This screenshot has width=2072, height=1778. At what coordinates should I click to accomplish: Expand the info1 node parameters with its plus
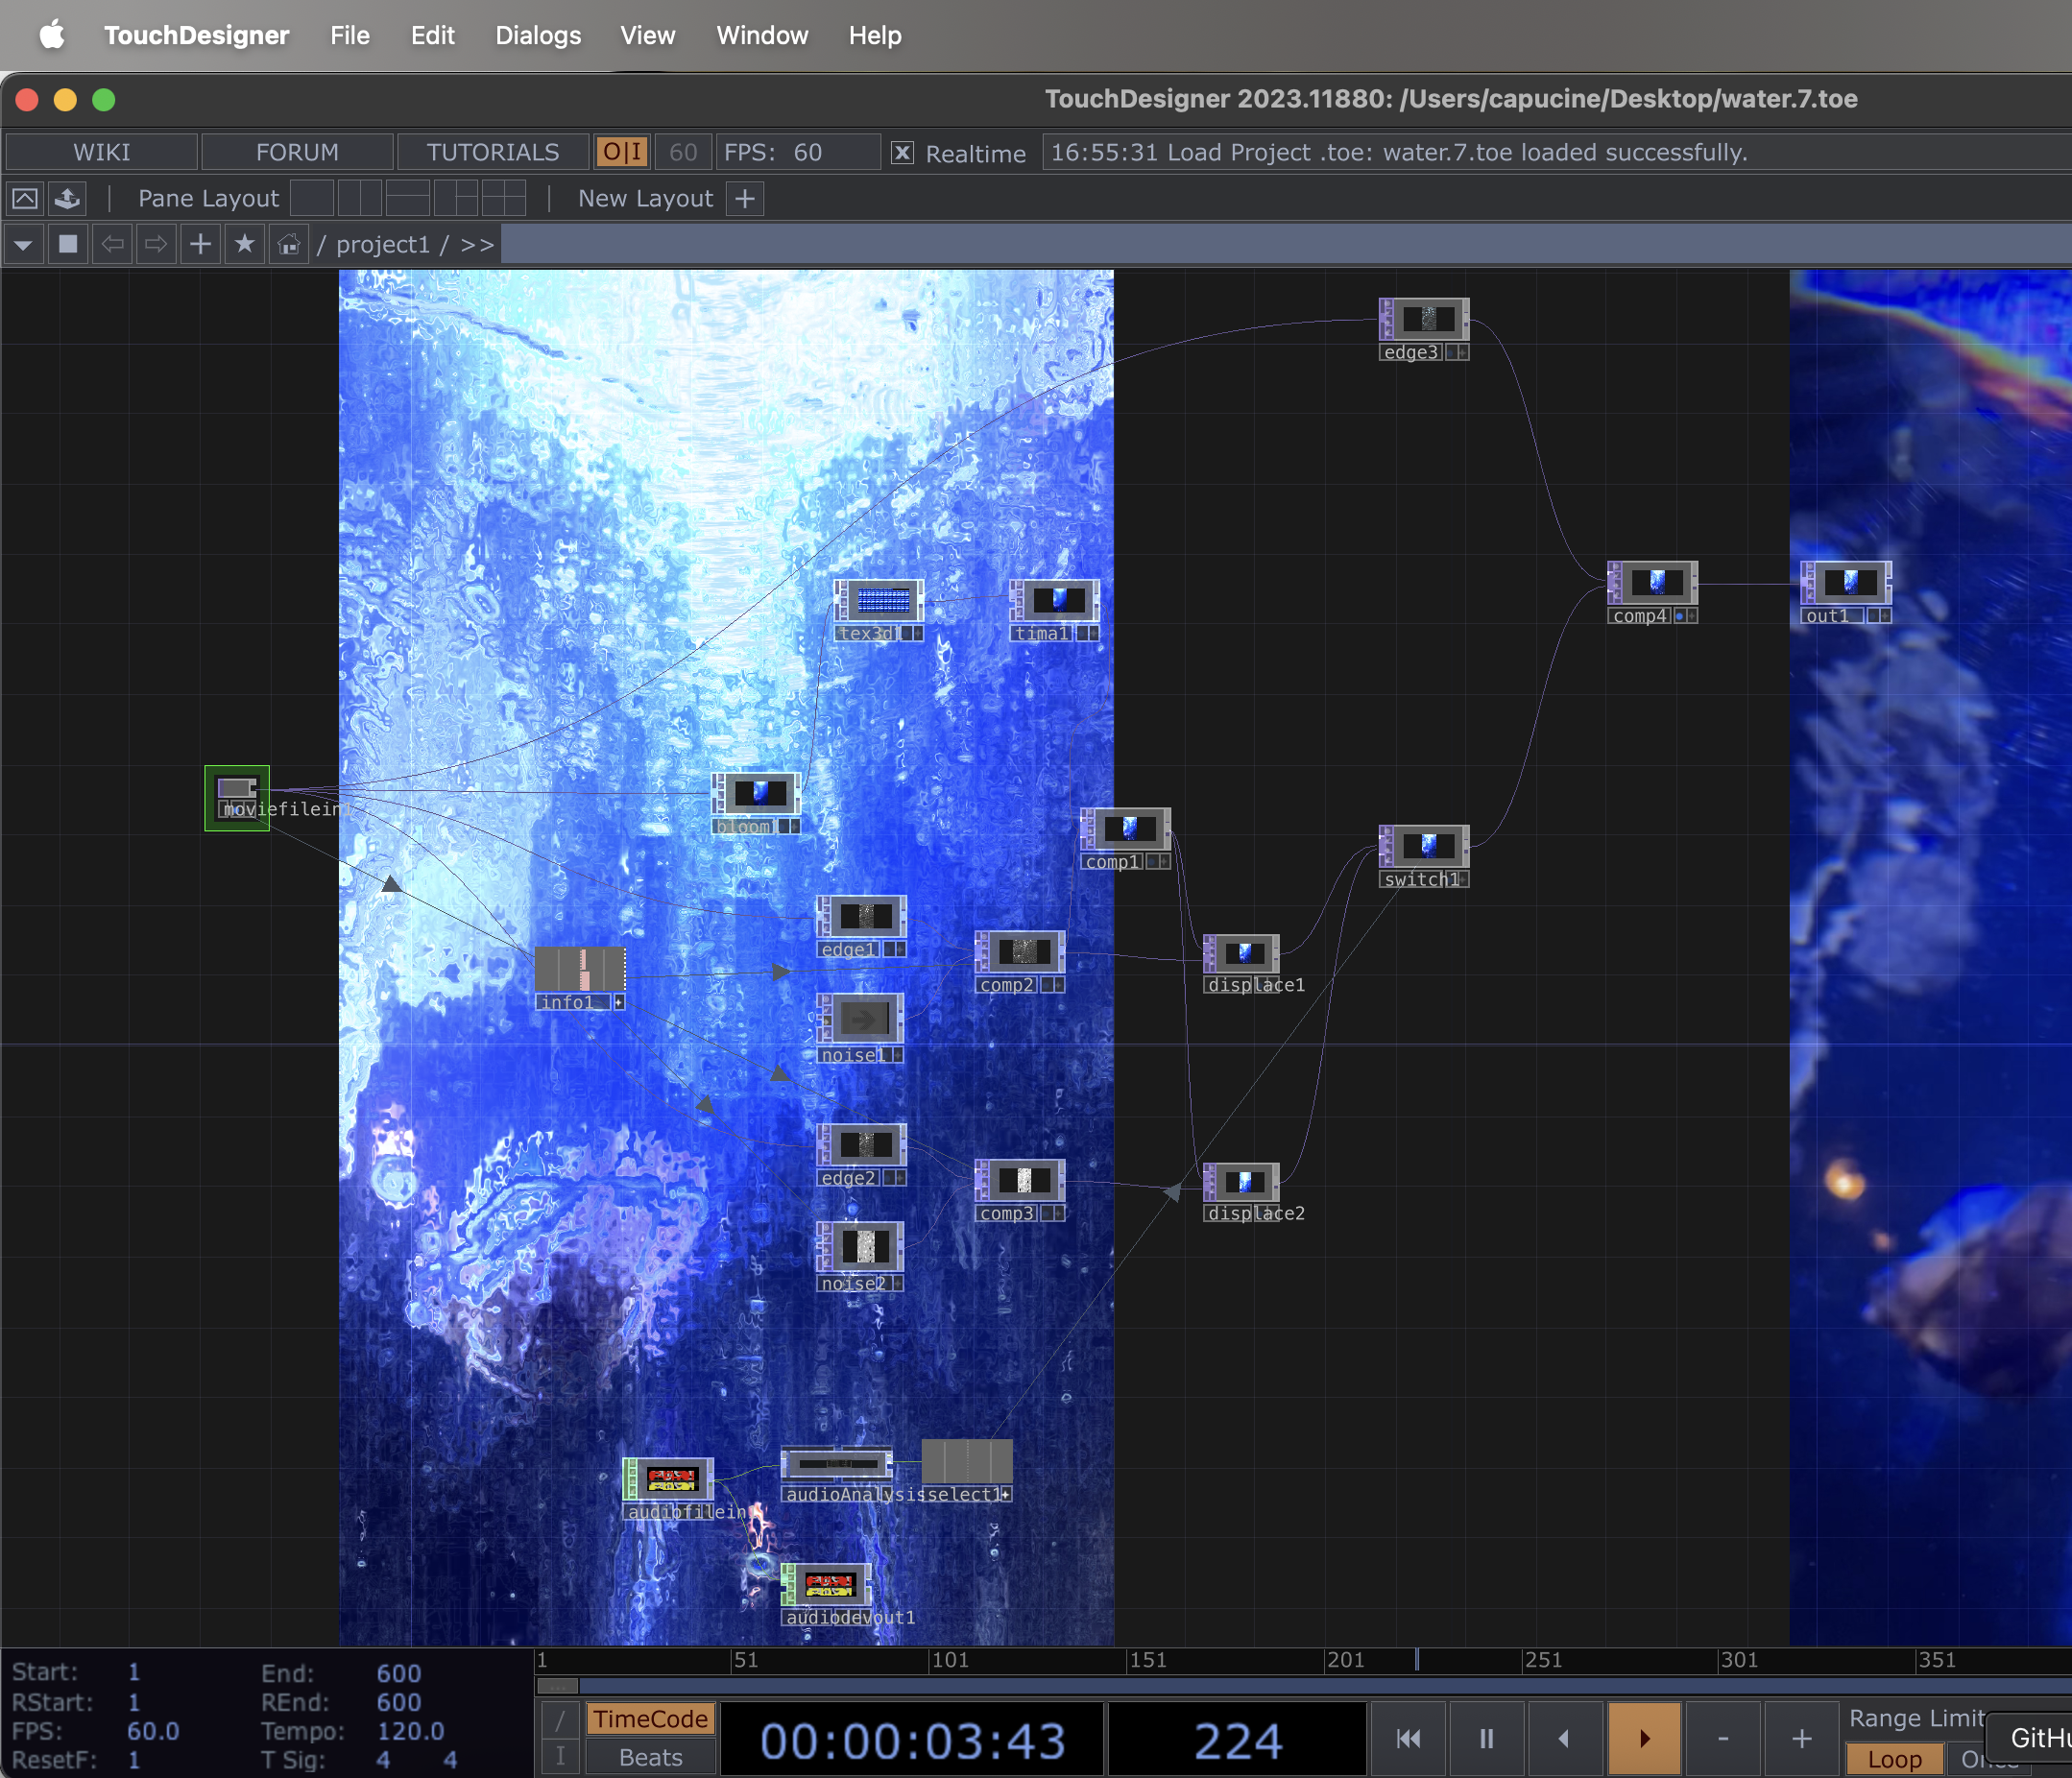pyautogui.click(x=620, y=1000)
